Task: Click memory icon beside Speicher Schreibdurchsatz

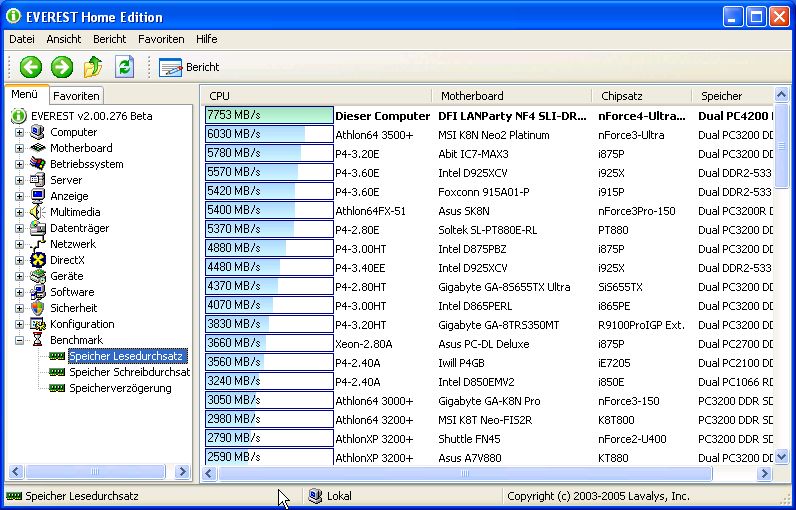Action: (x=57, y=372)
